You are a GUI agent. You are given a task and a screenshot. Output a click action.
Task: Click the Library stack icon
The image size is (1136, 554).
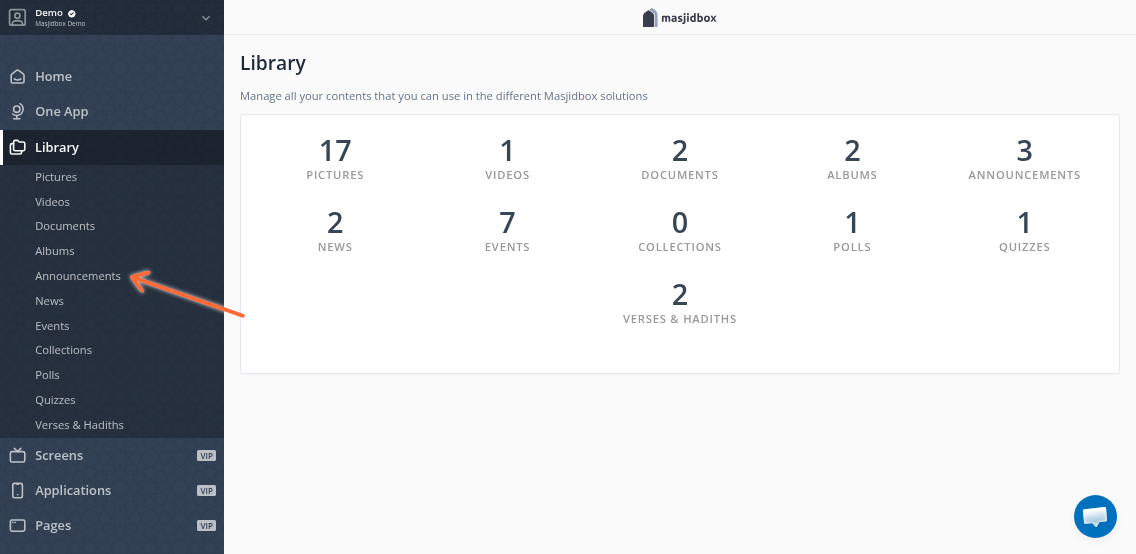click(17, 148)
